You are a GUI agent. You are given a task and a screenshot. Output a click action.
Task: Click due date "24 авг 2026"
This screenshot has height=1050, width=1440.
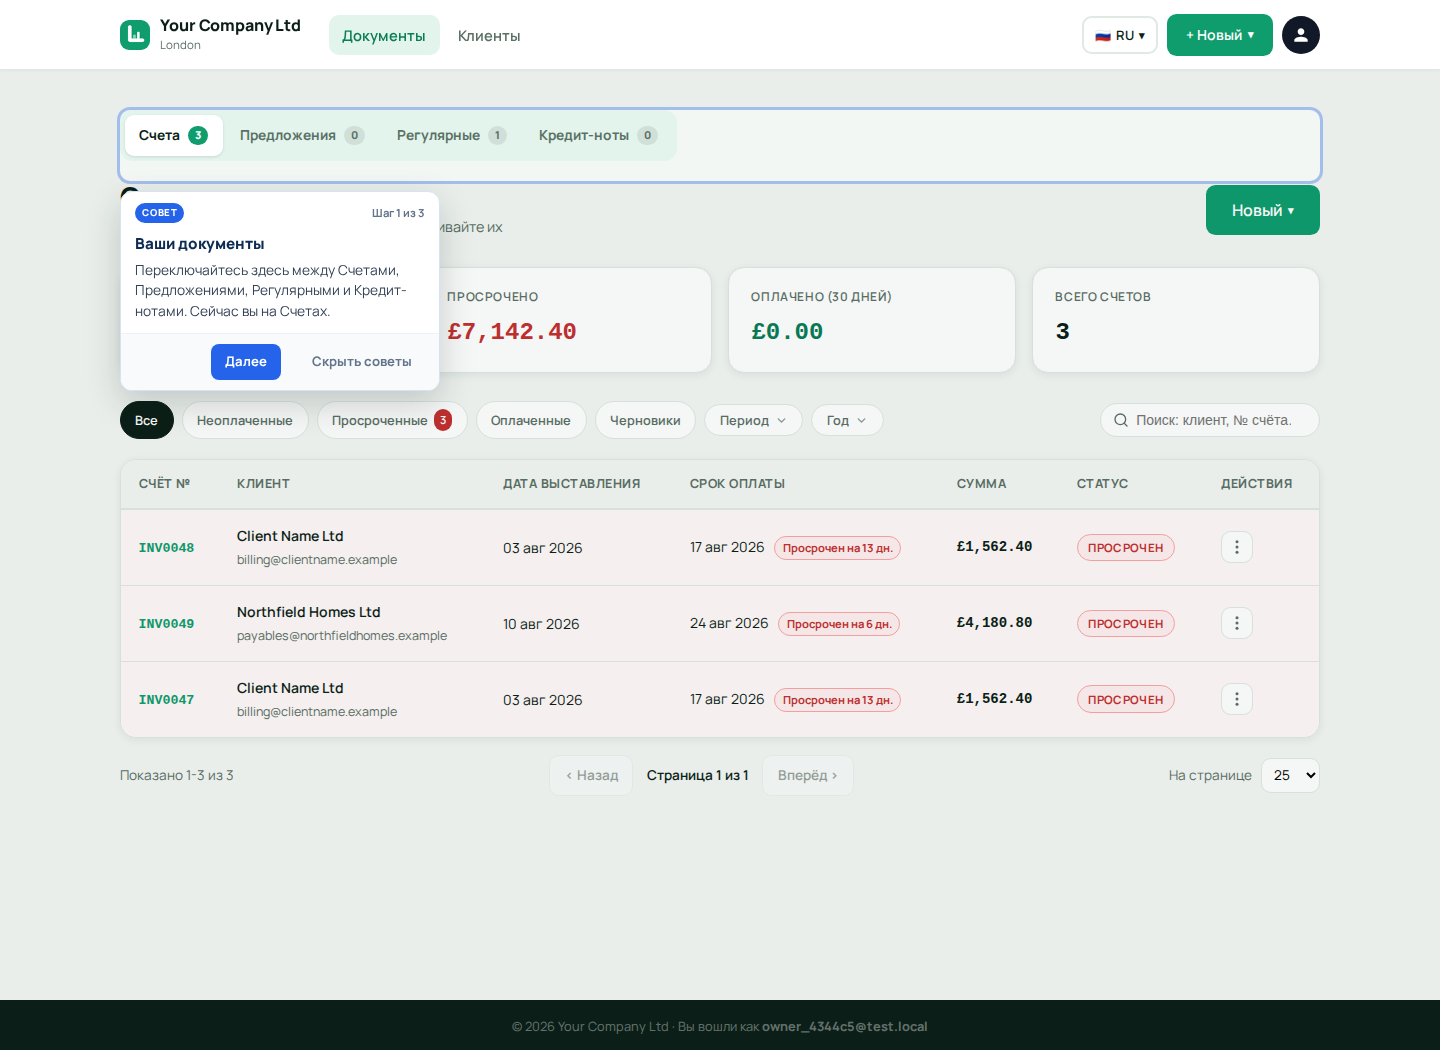click(x=729, y=623)
